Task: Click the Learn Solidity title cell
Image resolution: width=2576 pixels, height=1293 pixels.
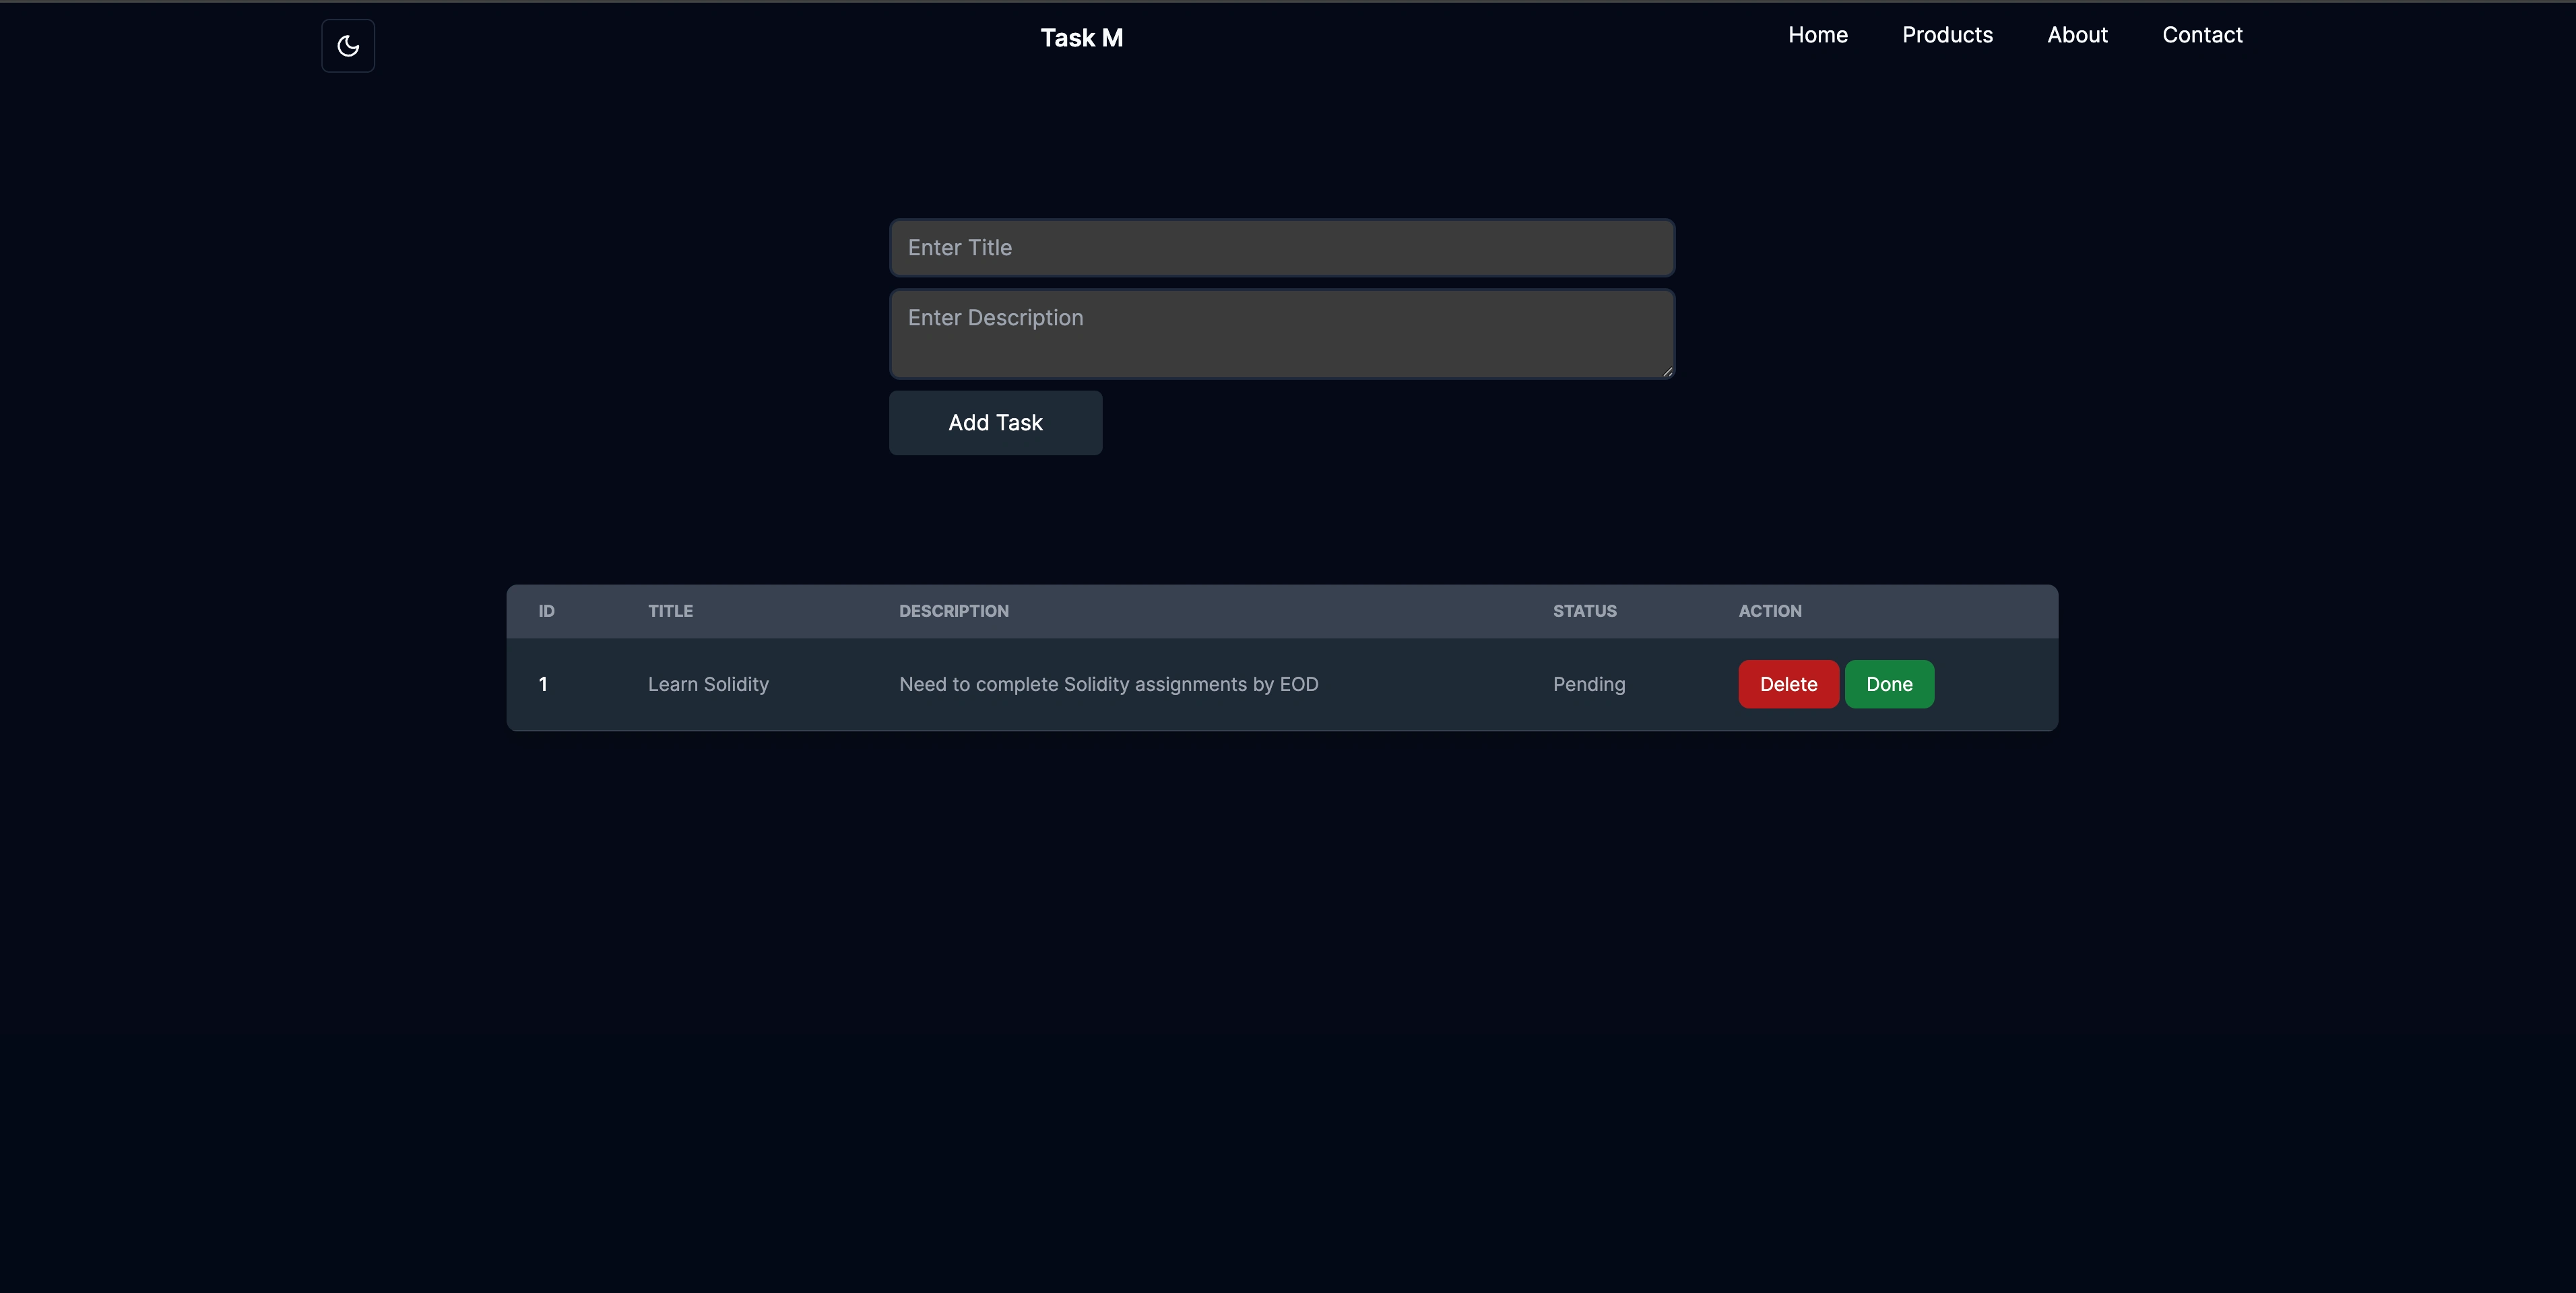Action: point(708,684)
